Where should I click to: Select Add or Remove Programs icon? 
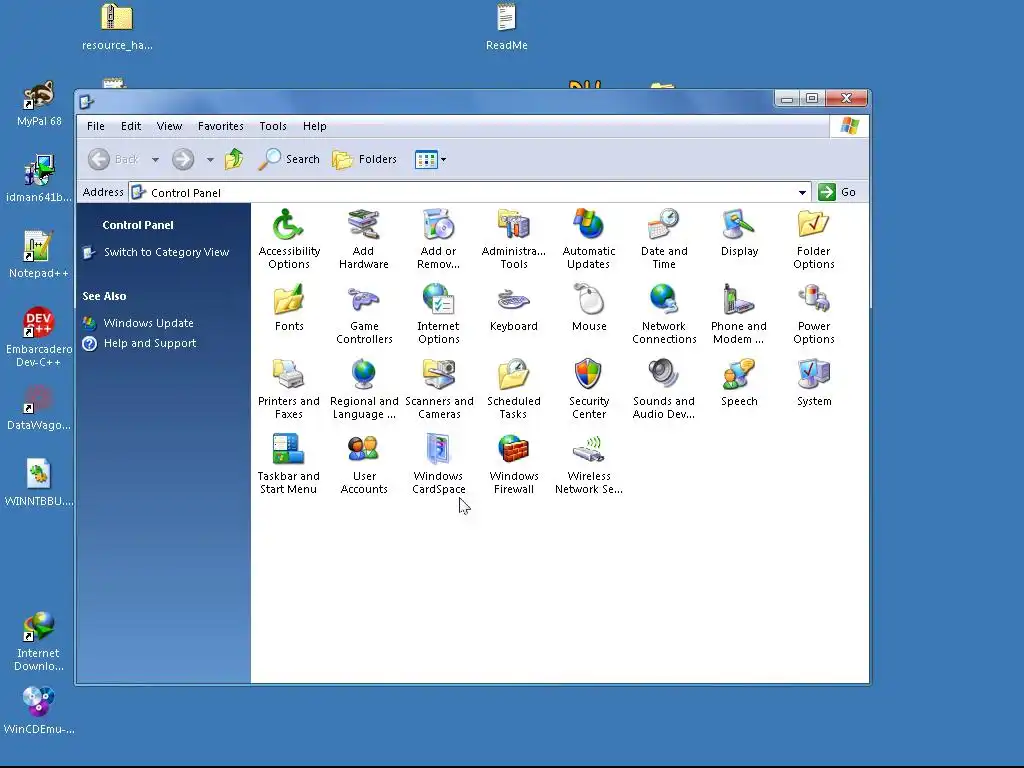(x=439, y=239)
